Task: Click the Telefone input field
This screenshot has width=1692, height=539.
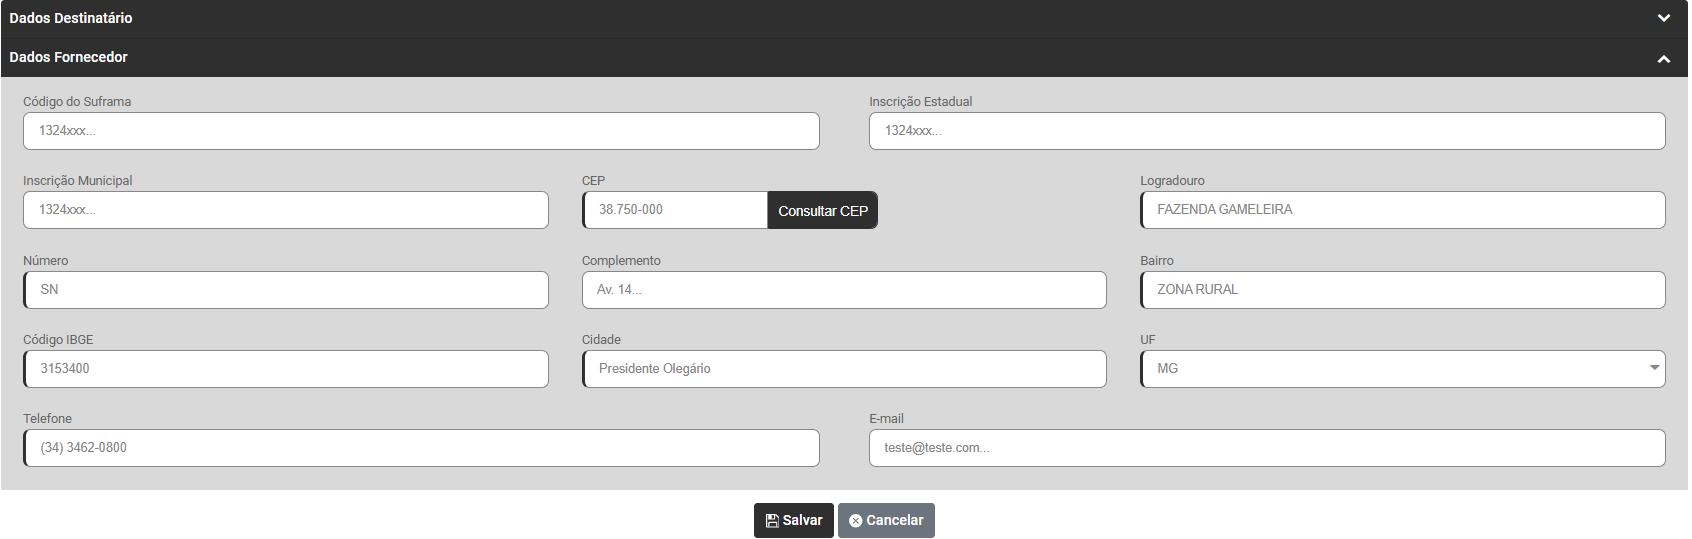Action: coord(421,448)
